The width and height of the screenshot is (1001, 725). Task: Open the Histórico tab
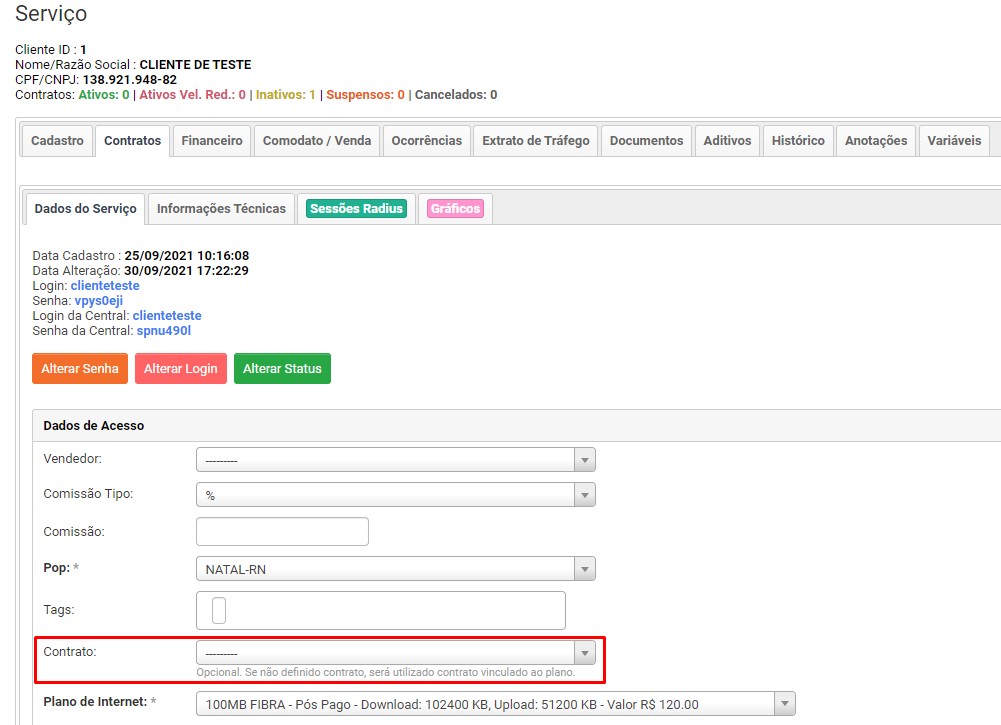[x=798, y=141]
